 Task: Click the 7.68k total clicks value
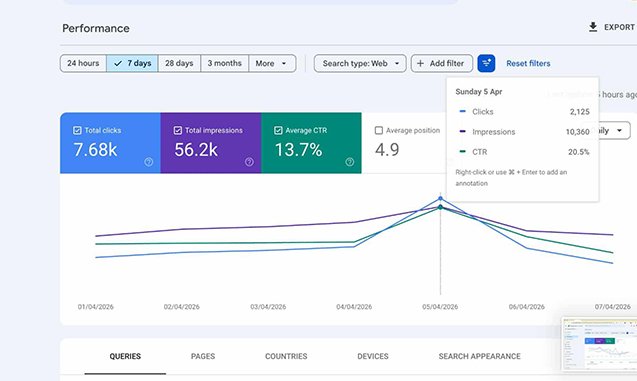[x=95, y=150]
